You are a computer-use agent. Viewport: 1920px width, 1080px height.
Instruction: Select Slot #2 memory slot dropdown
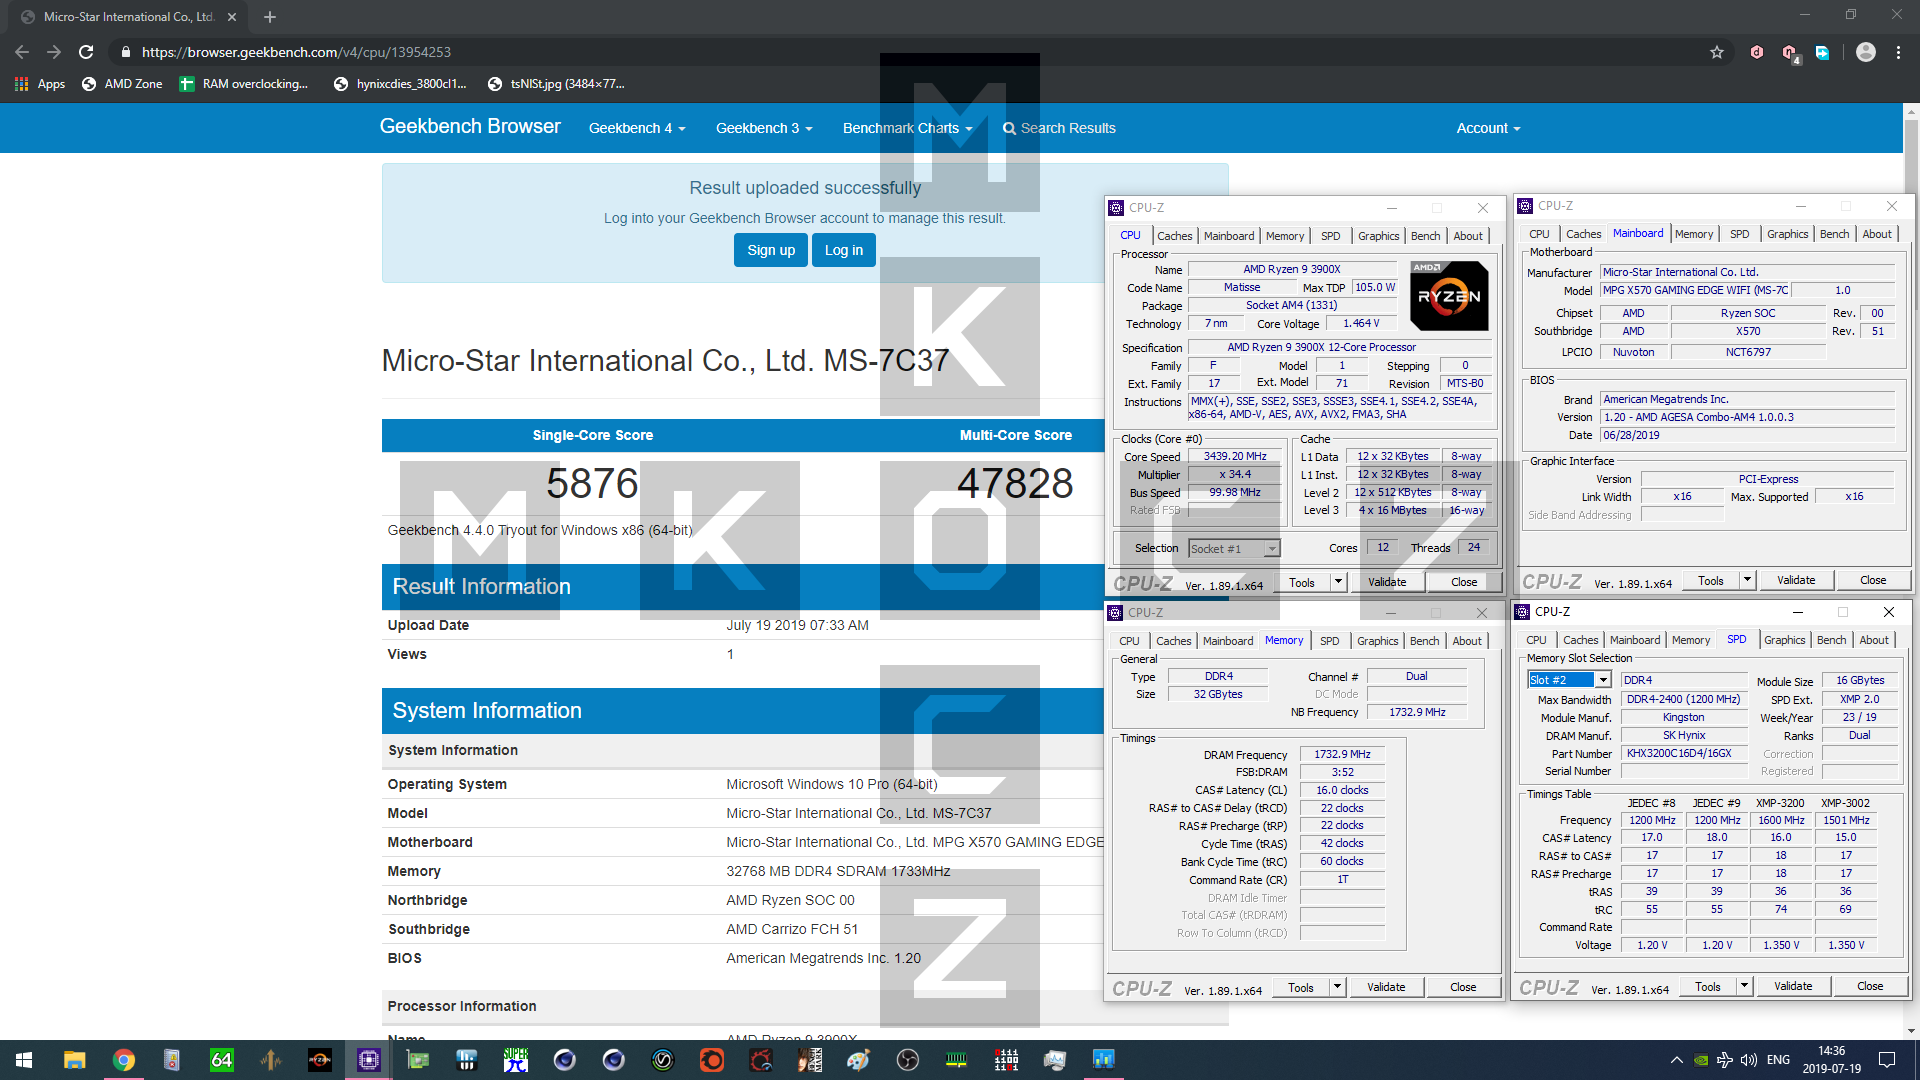(1569, 680)
